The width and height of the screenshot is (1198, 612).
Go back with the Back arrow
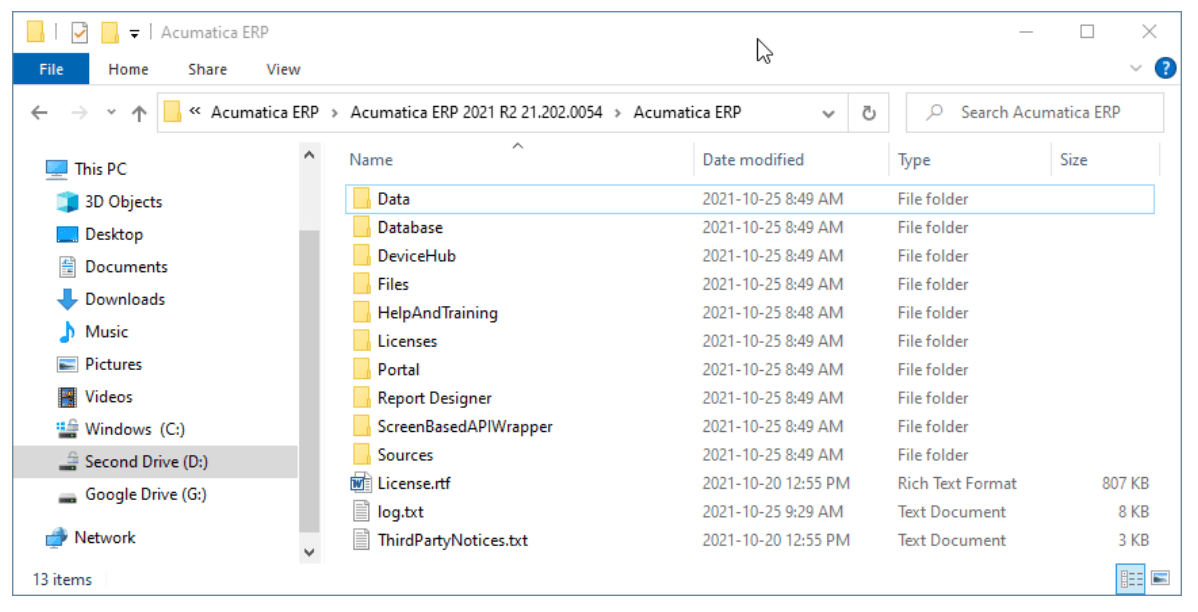pos(40,113)
